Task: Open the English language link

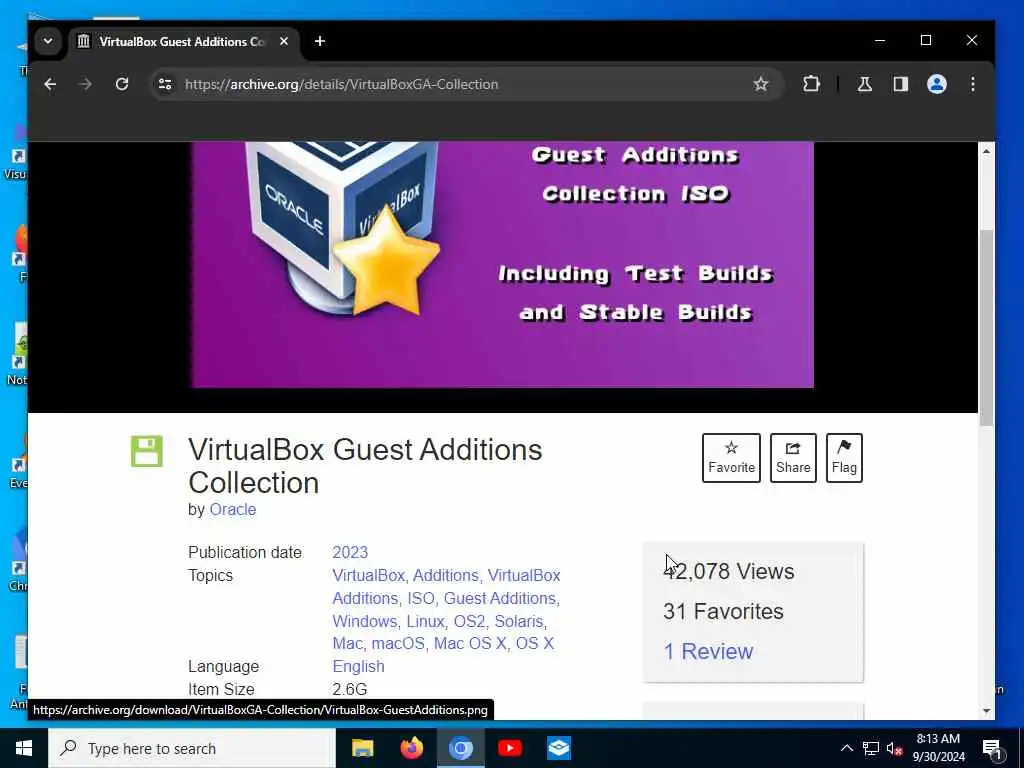Action: pyautogui.click(x=359, y=666)
